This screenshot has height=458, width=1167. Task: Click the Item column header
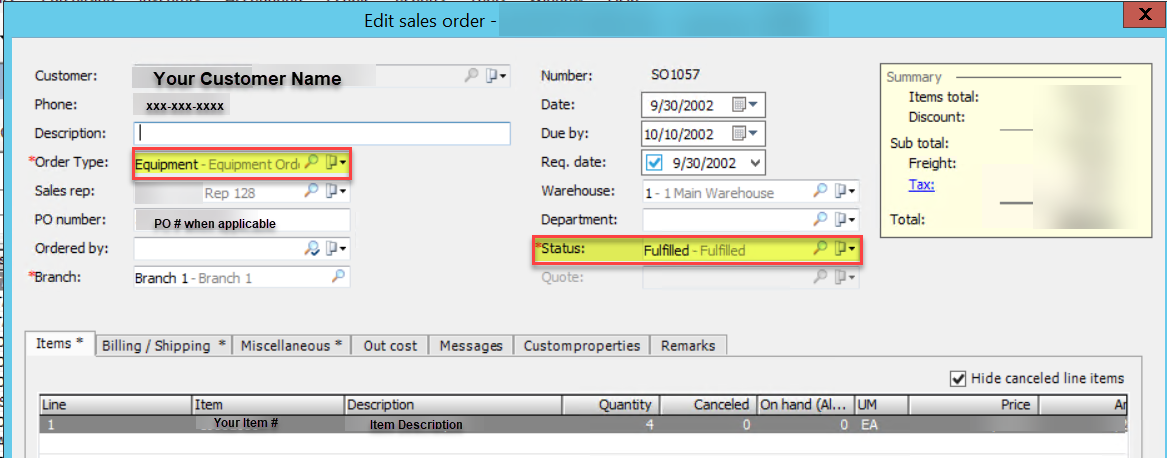(x=269, y=404)
